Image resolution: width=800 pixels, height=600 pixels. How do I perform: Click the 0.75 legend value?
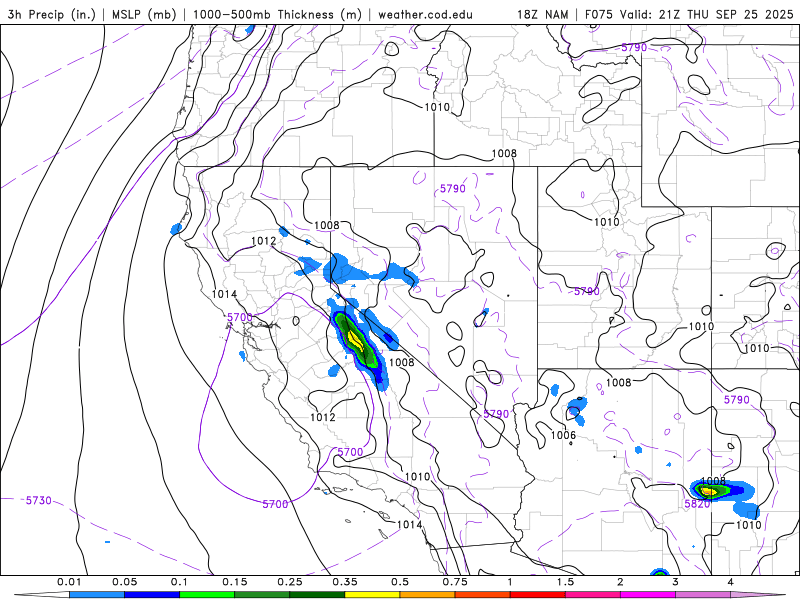(x=455, y=582)
